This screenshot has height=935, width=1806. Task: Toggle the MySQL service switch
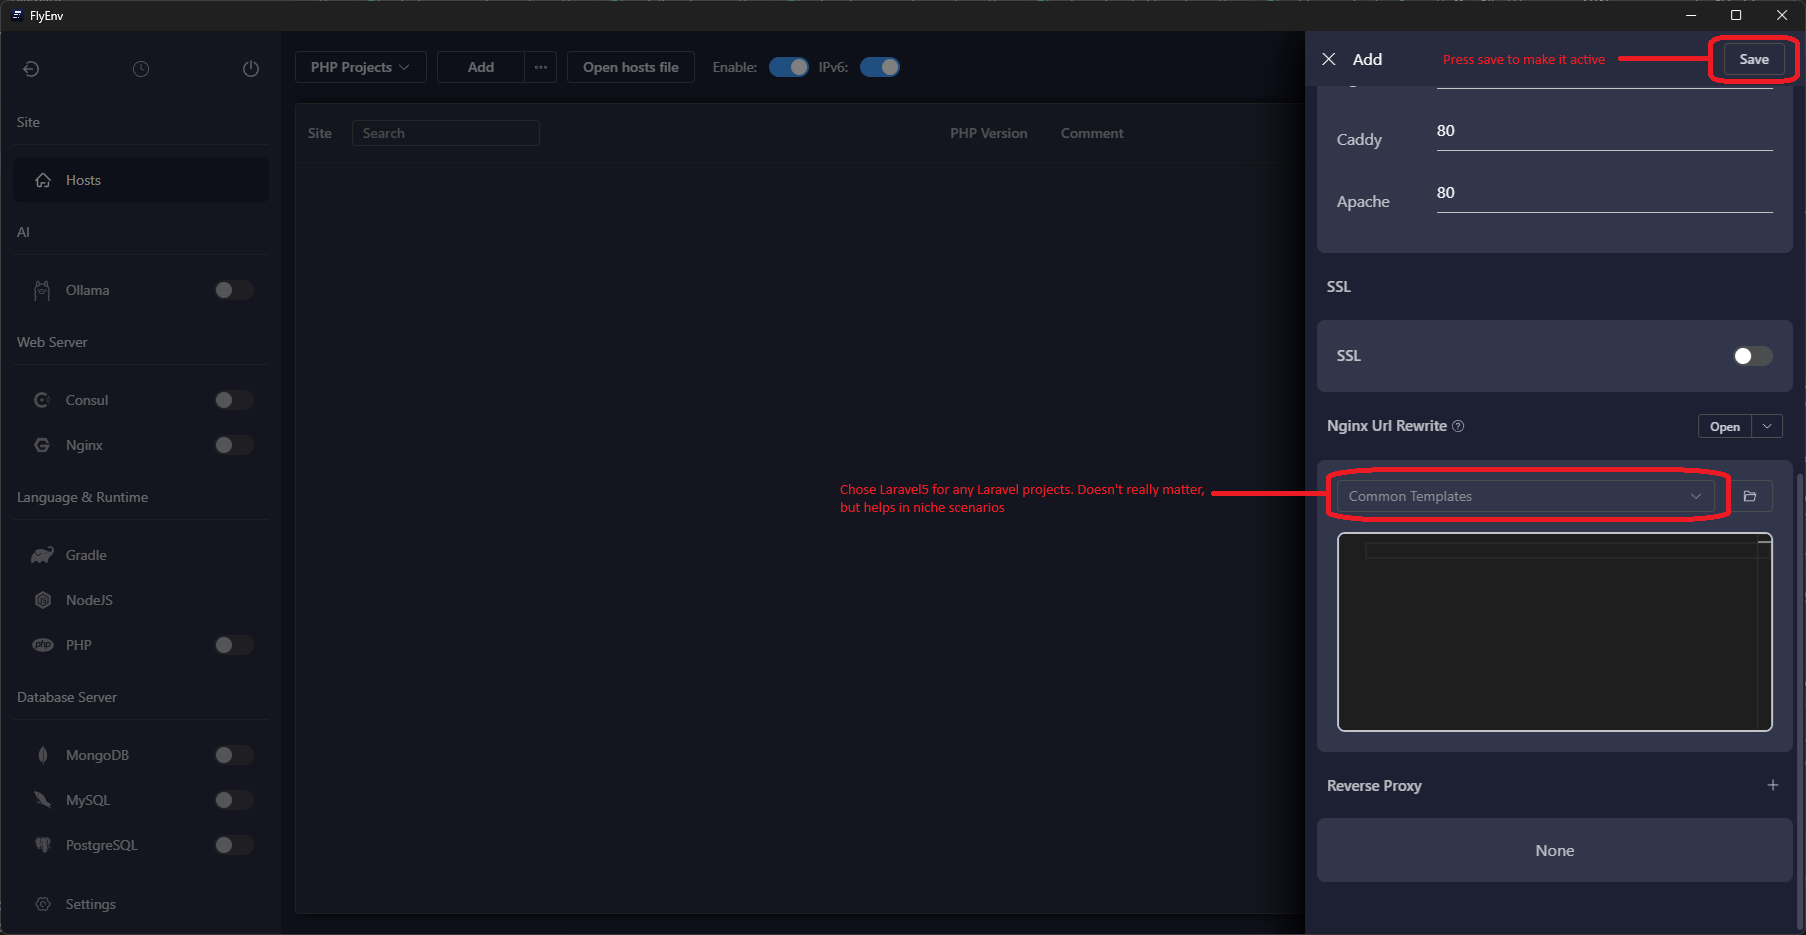click(x=233, y=800)
